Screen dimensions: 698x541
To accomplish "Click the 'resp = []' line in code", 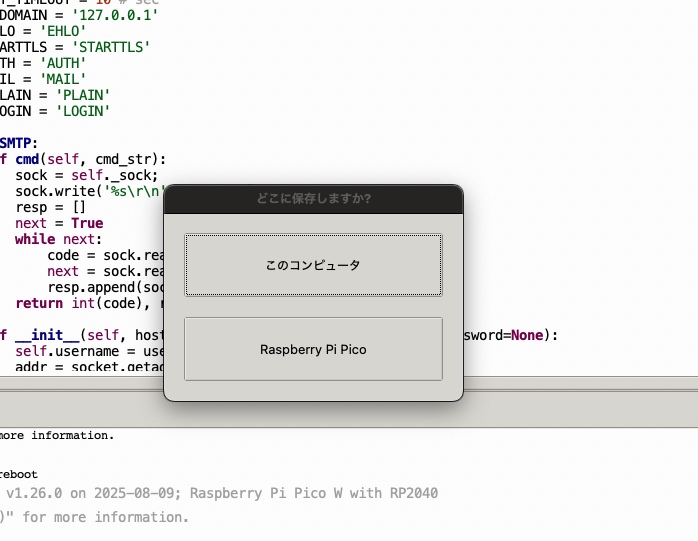I will [x=50, y=207].
